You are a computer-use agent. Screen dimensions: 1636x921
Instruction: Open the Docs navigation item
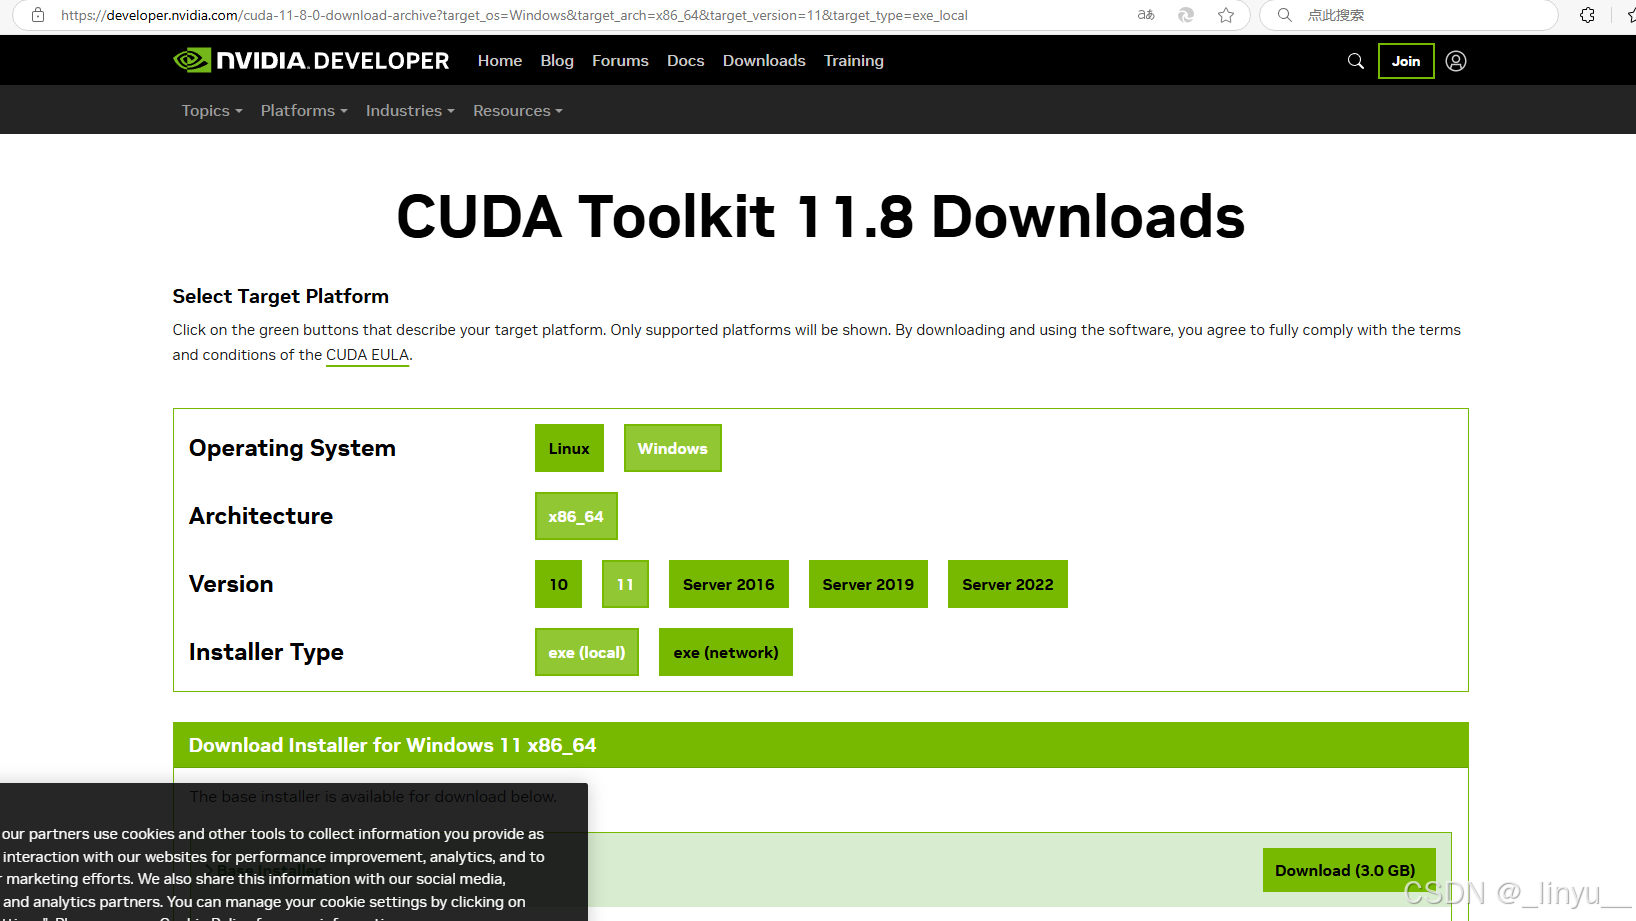click(686, 61)
